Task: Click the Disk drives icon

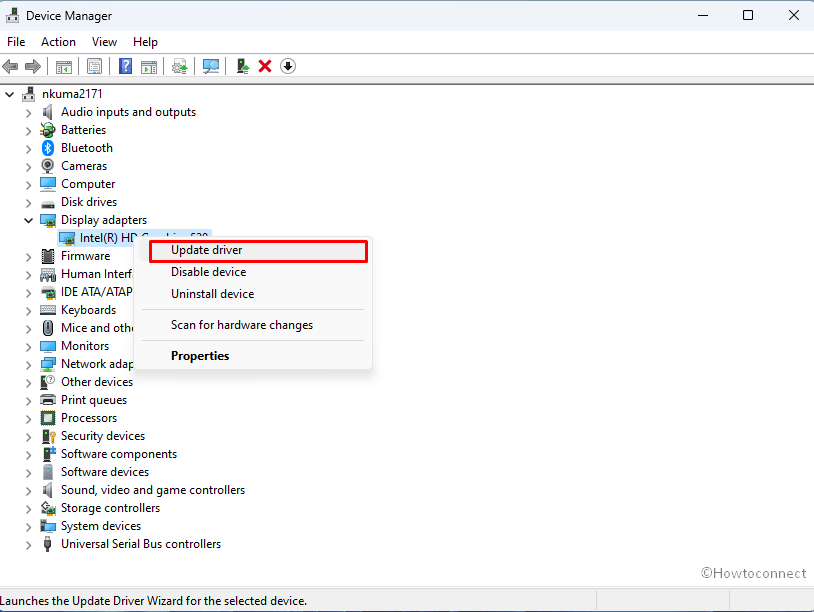Action: (48, 203)
